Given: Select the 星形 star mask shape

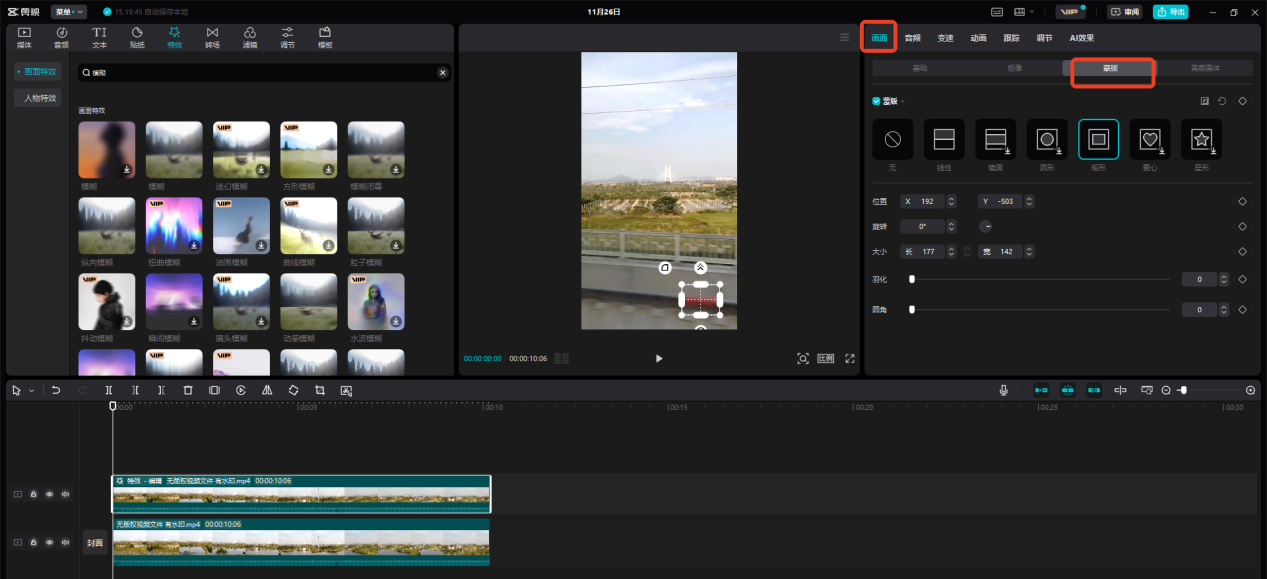Looking at the screenshot, I should 1201,139.
